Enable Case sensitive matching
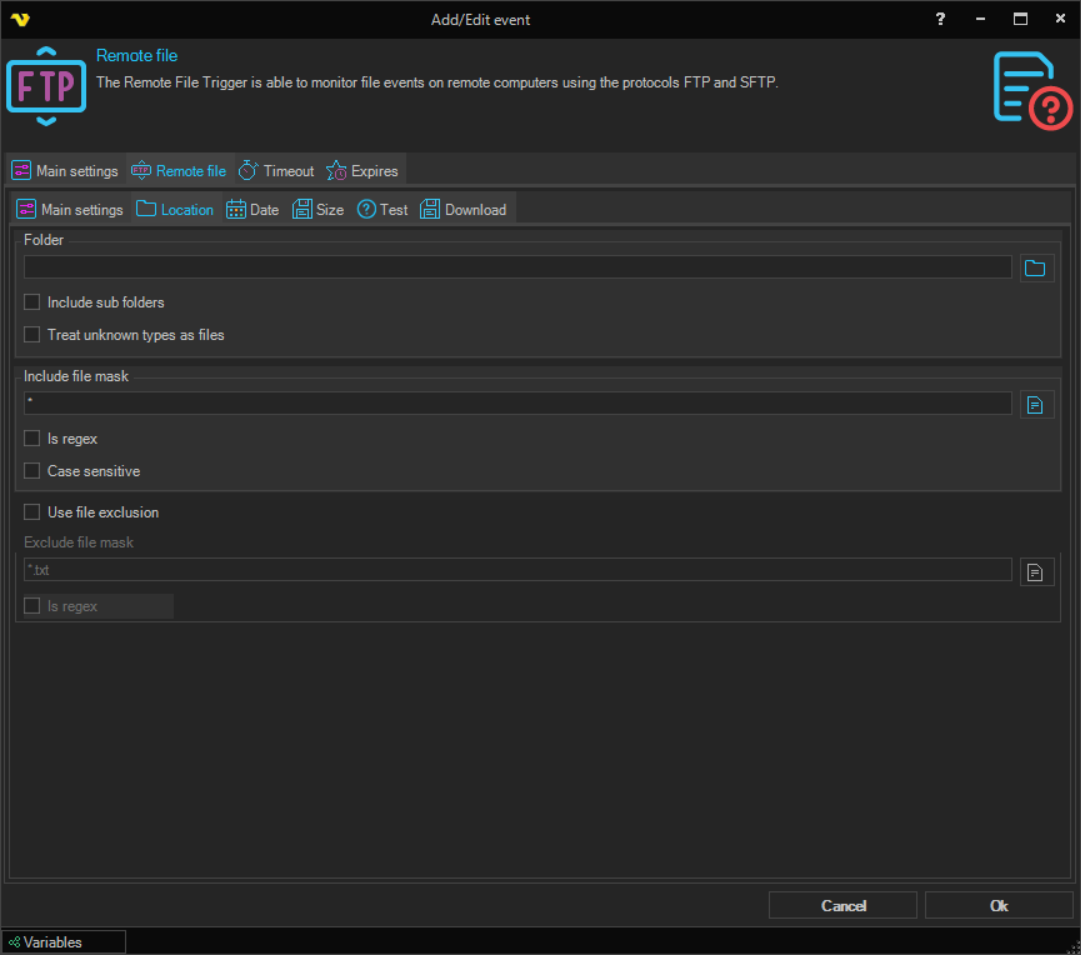Screen dimensions: 1081x955 32,471
